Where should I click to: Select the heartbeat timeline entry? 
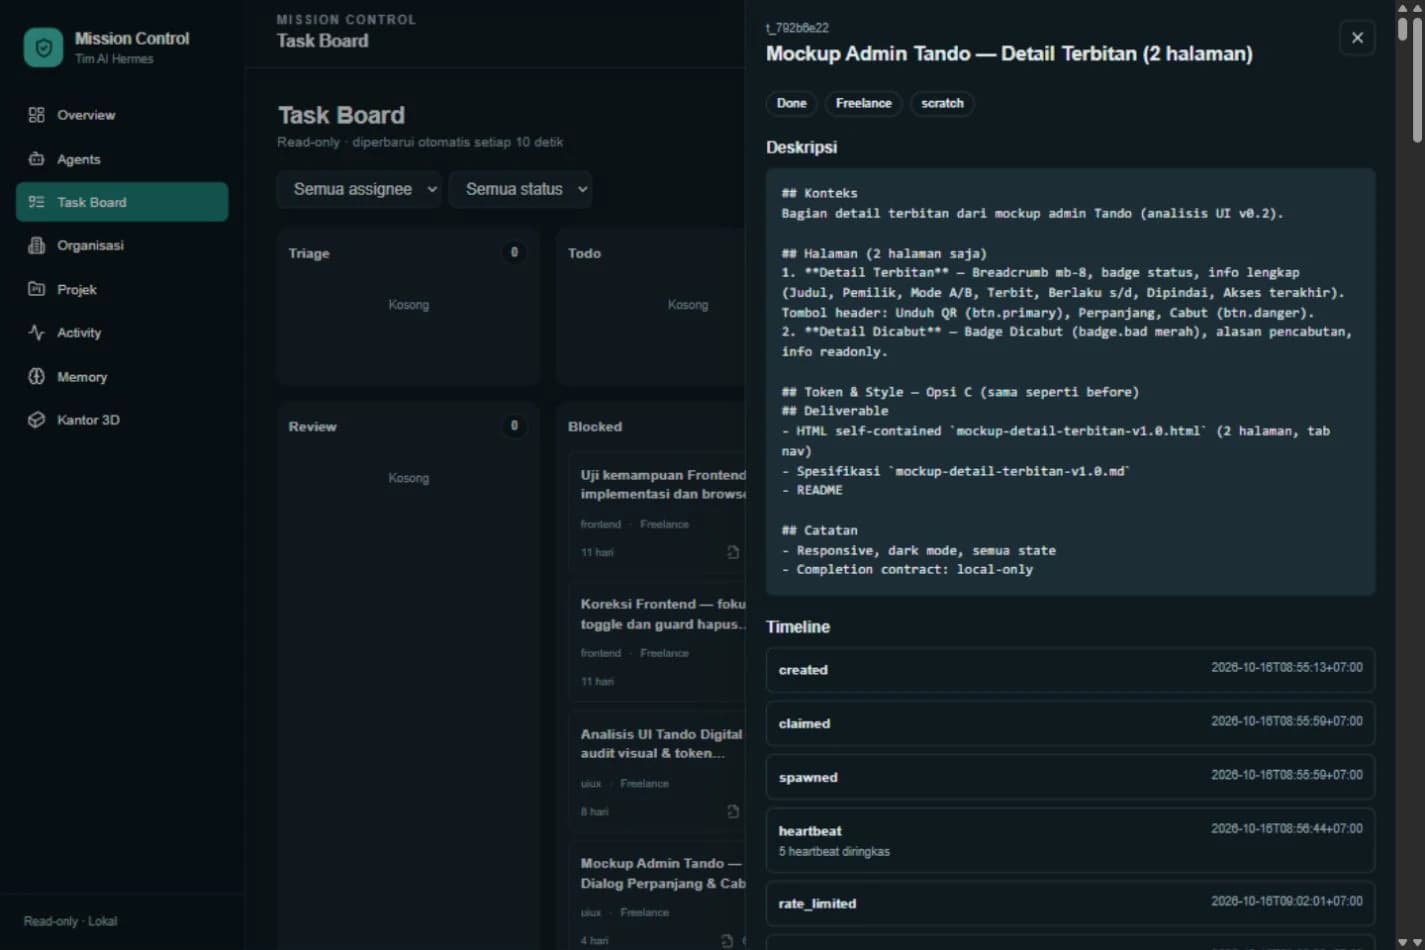coord(1070,840)
